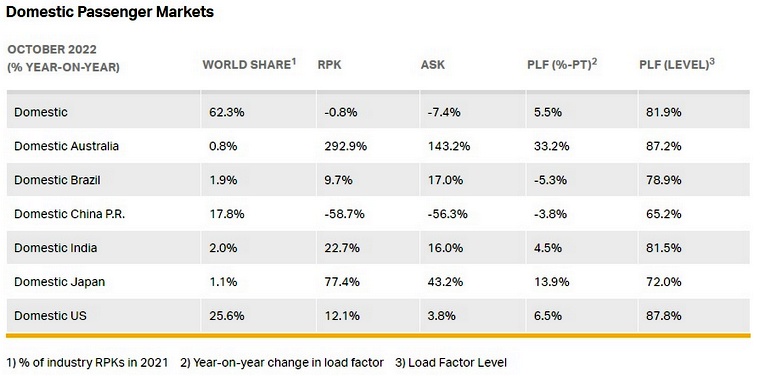Select the 87.8% load factor for US

[663, 315]
